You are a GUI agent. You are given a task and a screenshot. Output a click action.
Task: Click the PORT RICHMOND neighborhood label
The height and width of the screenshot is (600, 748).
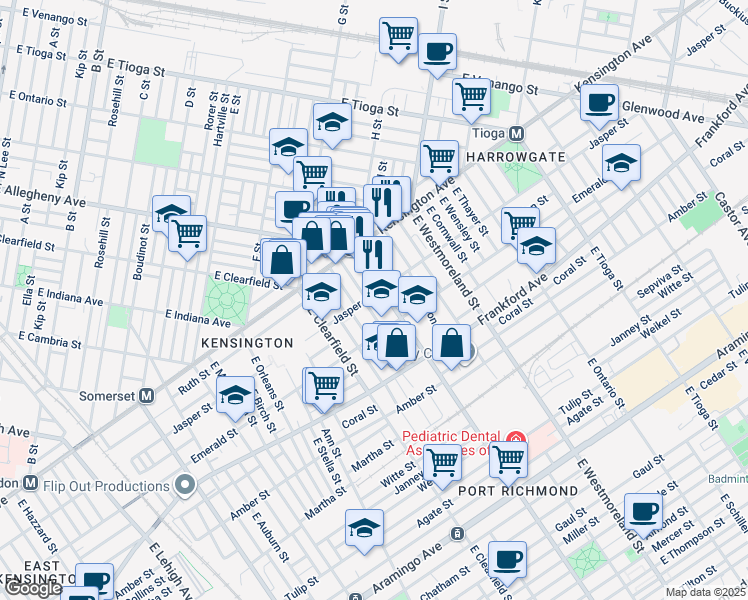518,491
